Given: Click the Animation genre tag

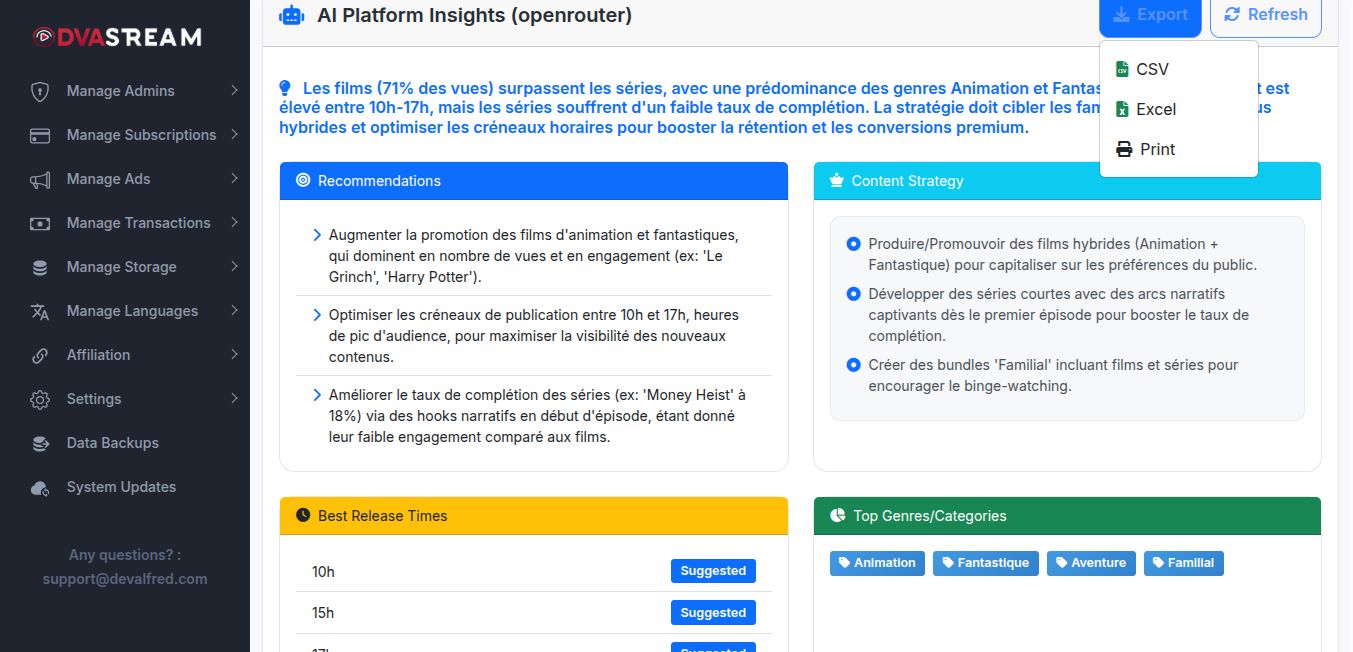Looking at the screenshot, I should [877, 563].
